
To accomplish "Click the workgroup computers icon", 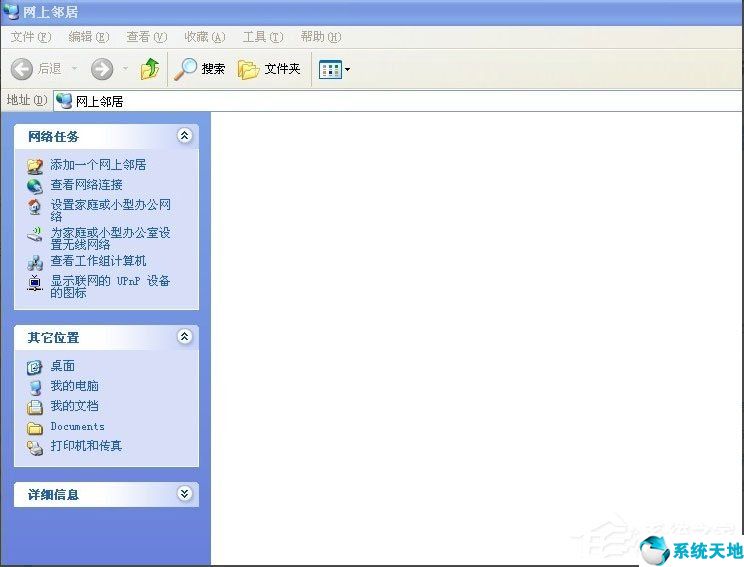I will point(35,262).
